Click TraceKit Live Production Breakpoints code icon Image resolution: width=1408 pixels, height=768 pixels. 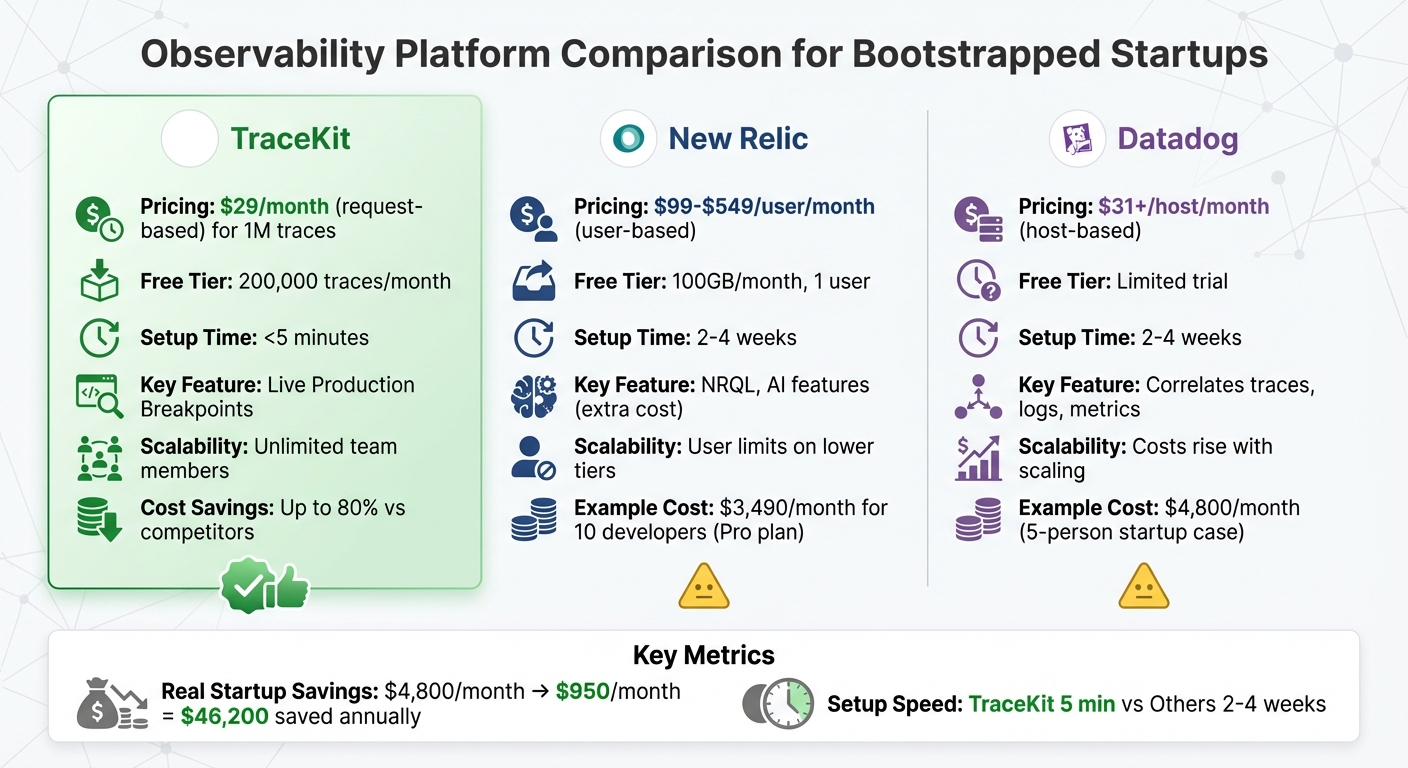99,396
